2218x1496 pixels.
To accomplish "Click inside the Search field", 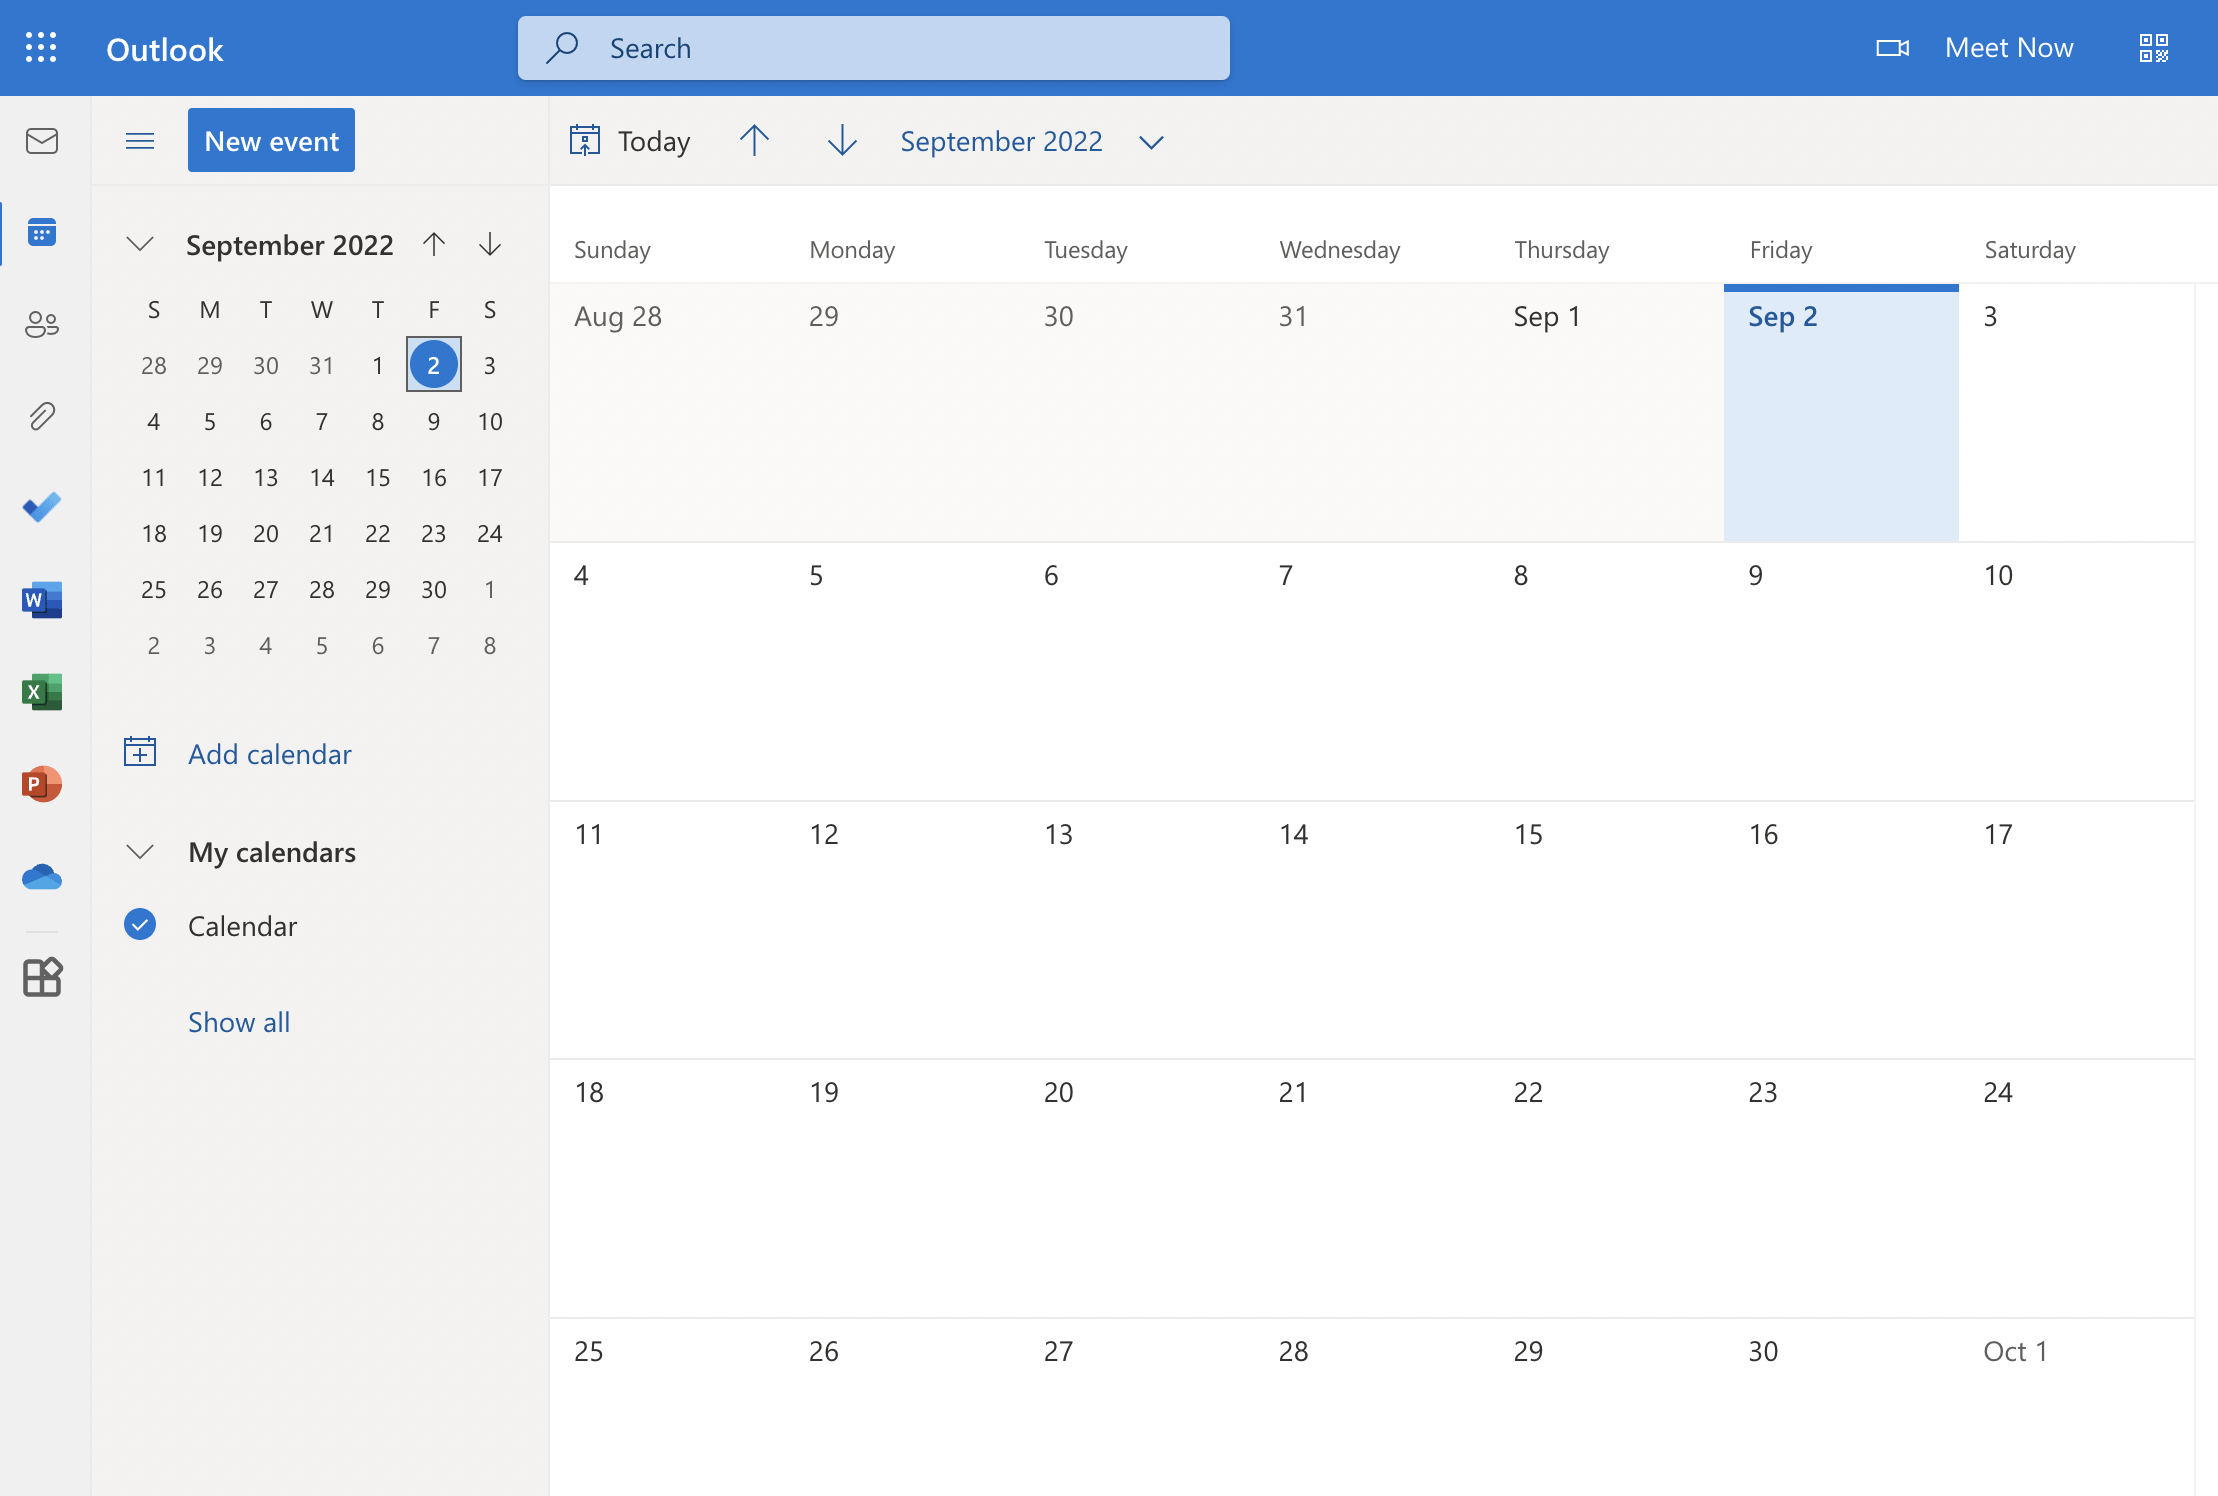I will [x=874, y=48].
